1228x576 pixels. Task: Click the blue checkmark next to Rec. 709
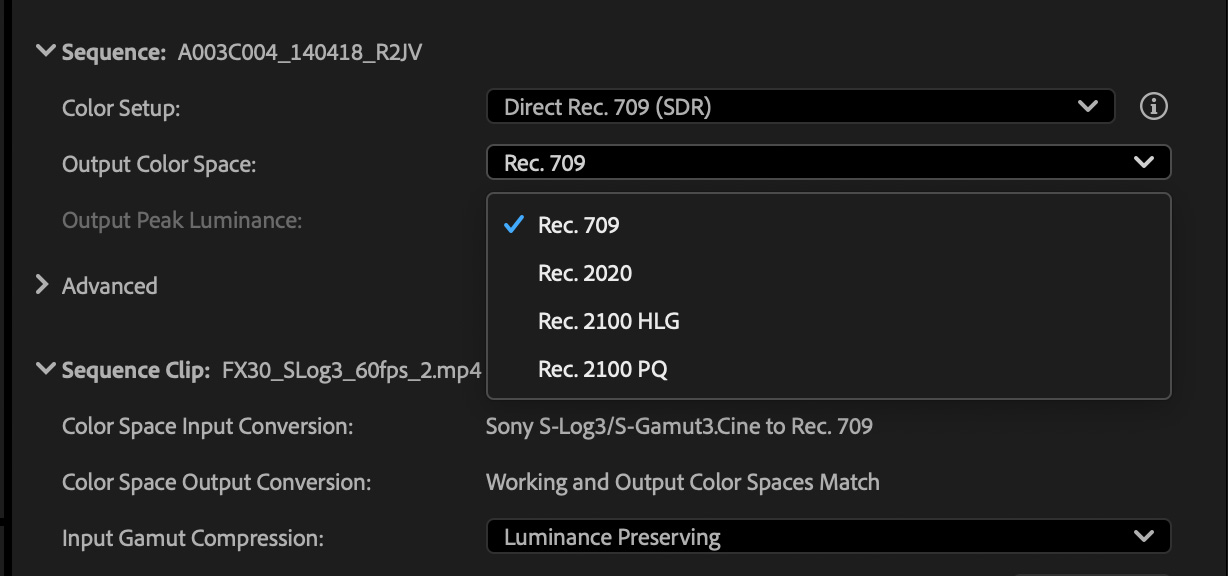[x=514, y=225]
